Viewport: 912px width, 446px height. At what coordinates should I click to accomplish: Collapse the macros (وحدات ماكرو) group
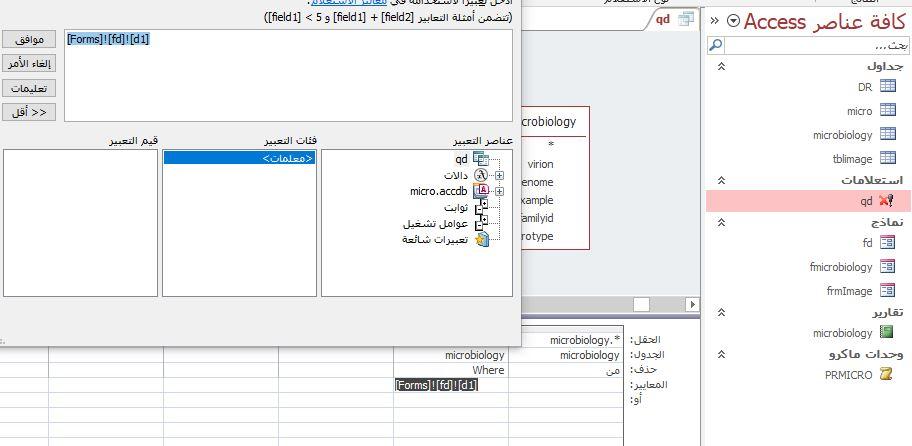tap(721, 354)
